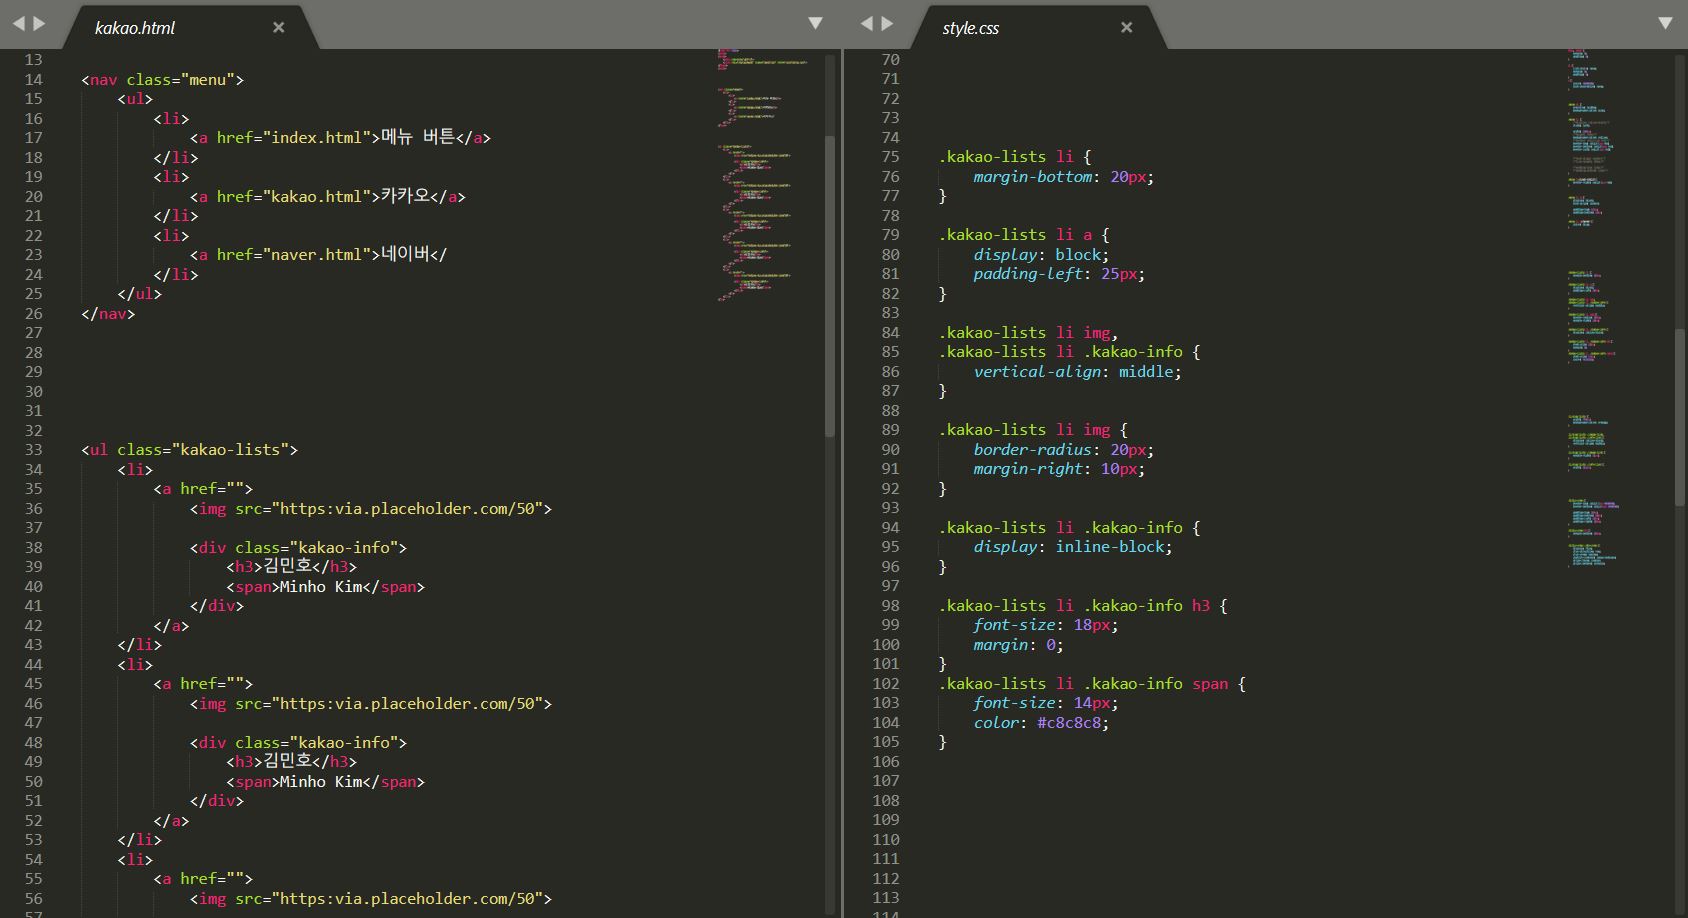
Task: Select the kakao.html tab
Action: (135, 28)
